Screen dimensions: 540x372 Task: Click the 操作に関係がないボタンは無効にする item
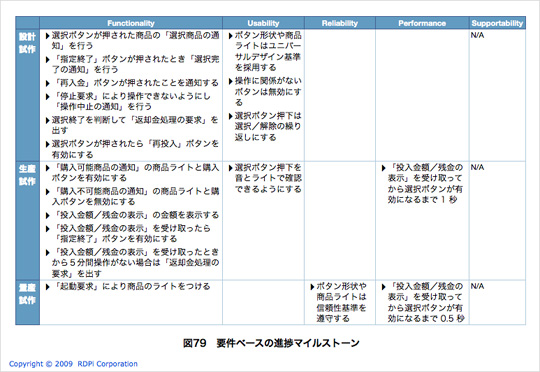(265, 92)
